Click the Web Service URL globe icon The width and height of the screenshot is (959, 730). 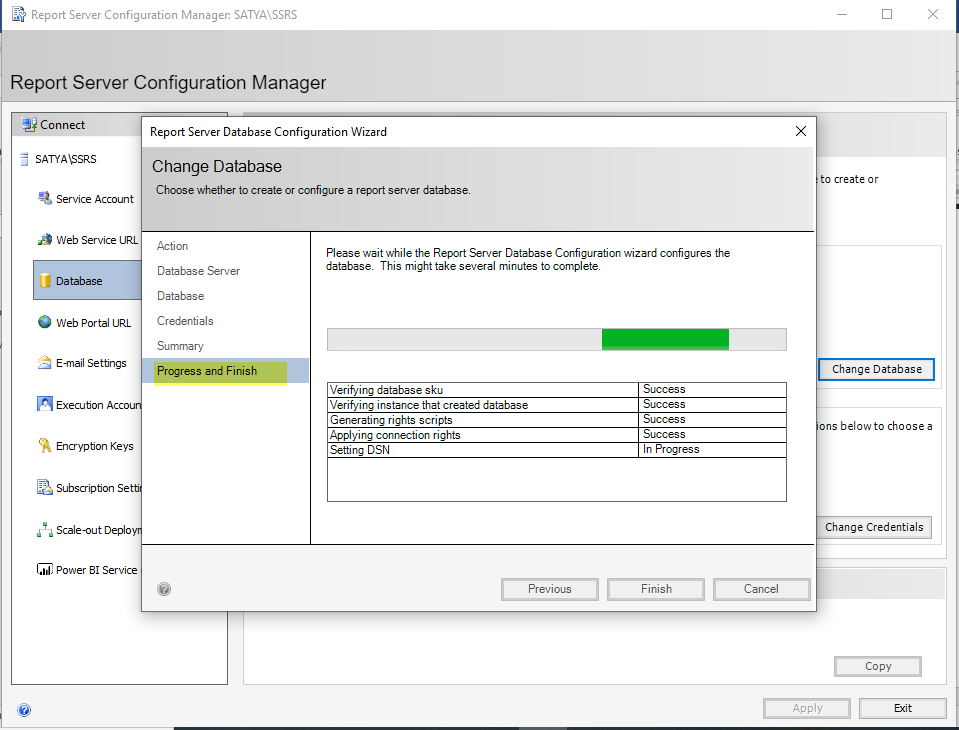[x=44, y=240]
